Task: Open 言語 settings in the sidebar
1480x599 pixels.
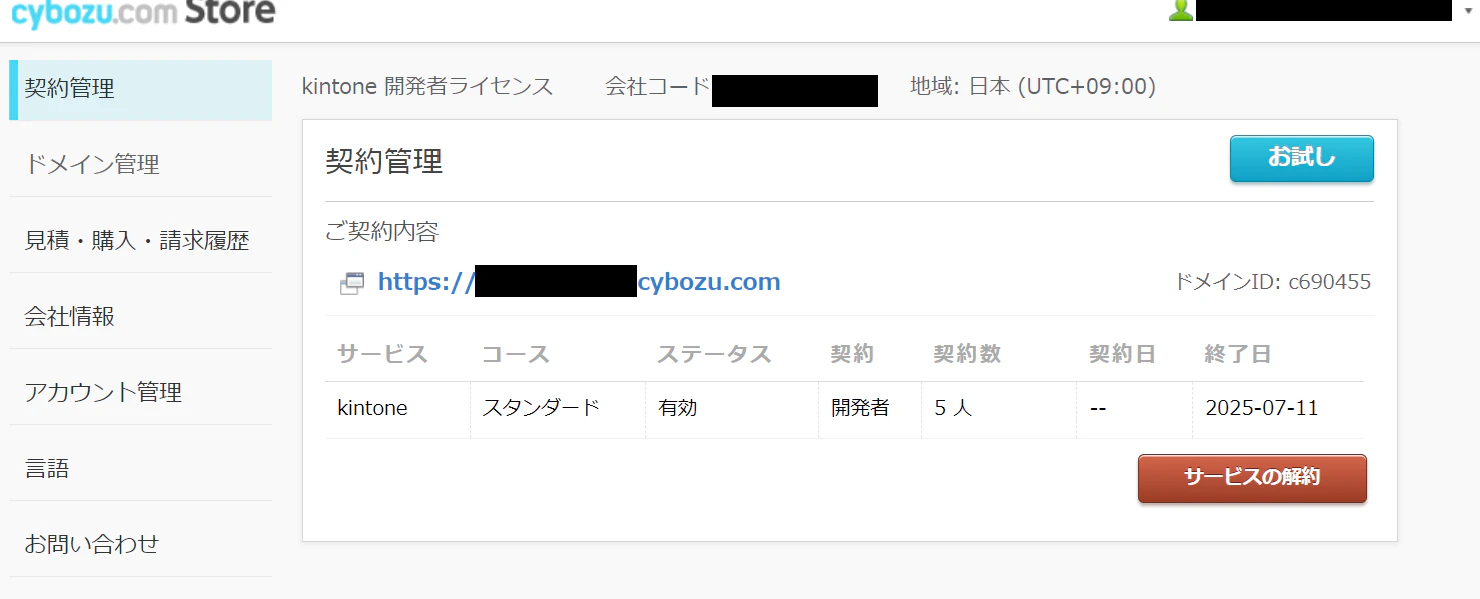Action: 140,468
